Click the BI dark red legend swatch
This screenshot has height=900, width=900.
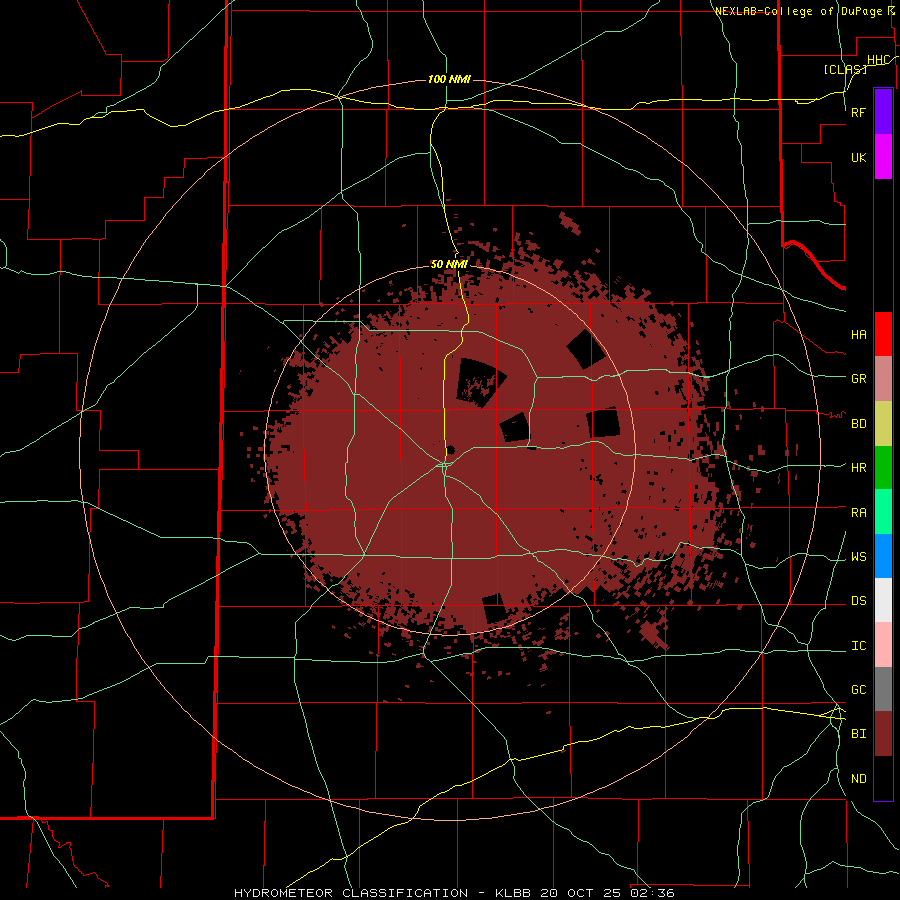pyautogui.click(x=883, y=734)
